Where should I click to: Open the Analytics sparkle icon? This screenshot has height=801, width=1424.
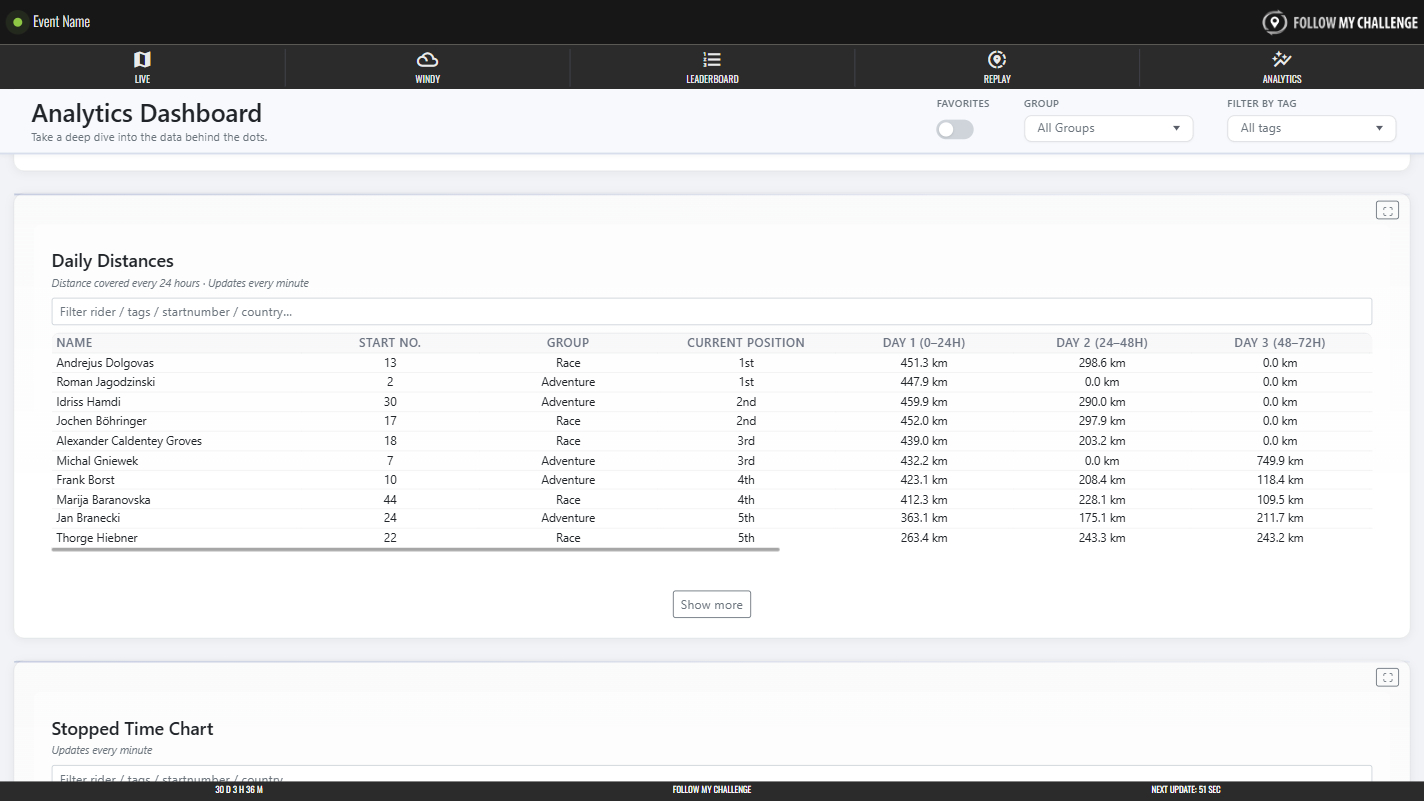[x=1281, y=60]
